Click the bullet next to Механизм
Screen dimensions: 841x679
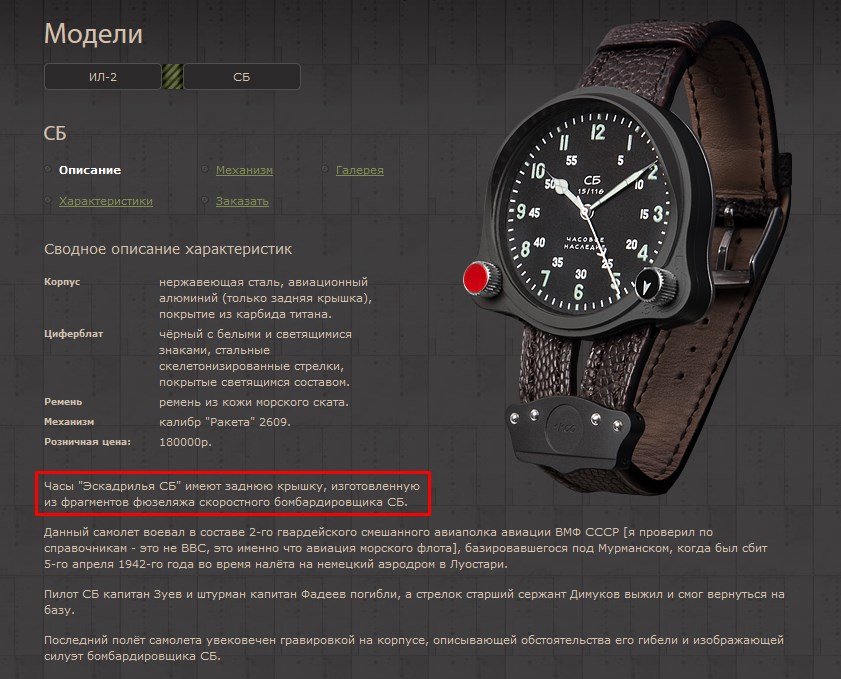[x=205, y=169]
